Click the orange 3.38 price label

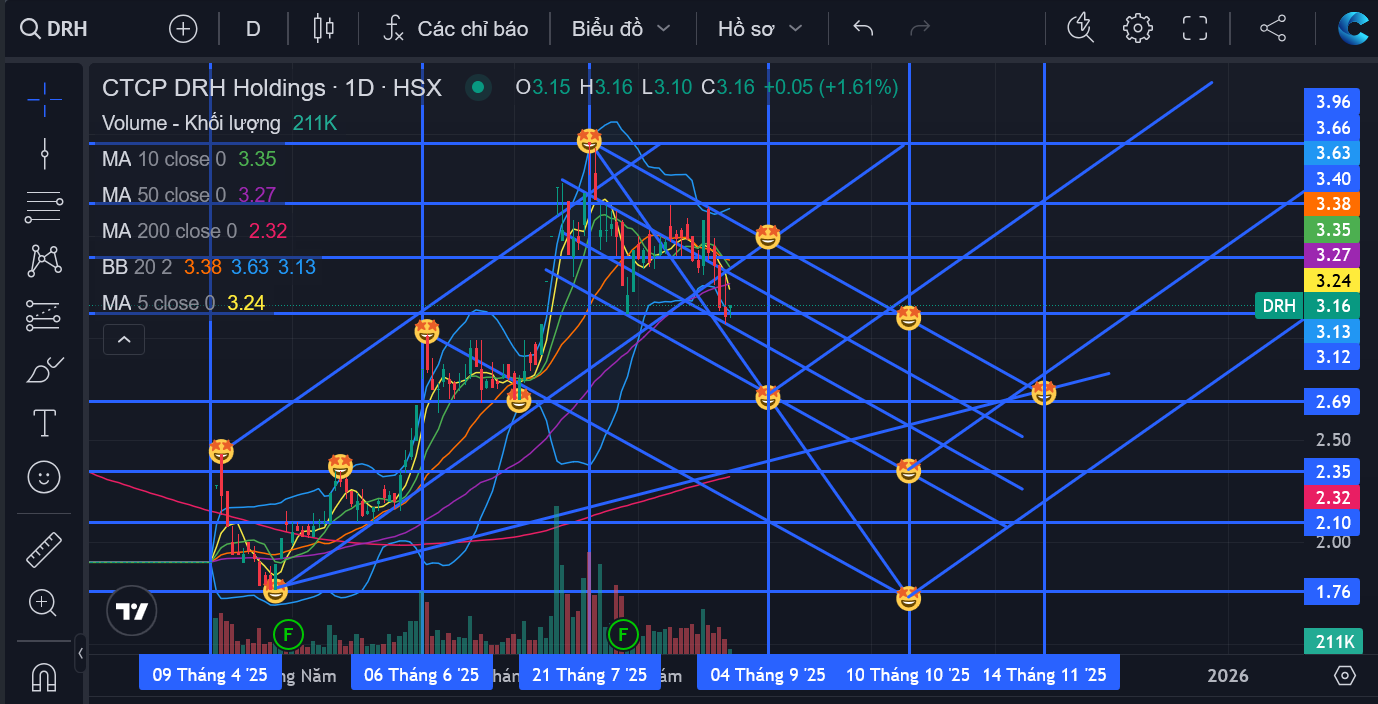tap(1333, 204)
